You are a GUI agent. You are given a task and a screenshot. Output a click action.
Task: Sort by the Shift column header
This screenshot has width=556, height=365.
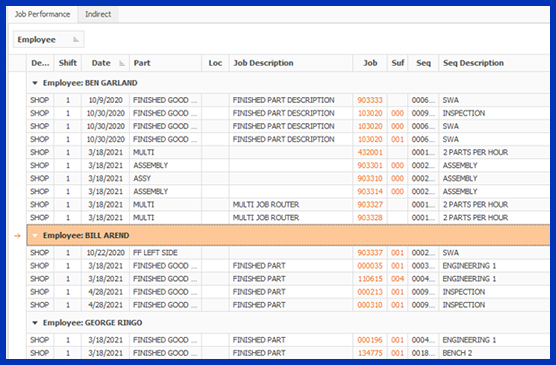(x=68, y=63)
